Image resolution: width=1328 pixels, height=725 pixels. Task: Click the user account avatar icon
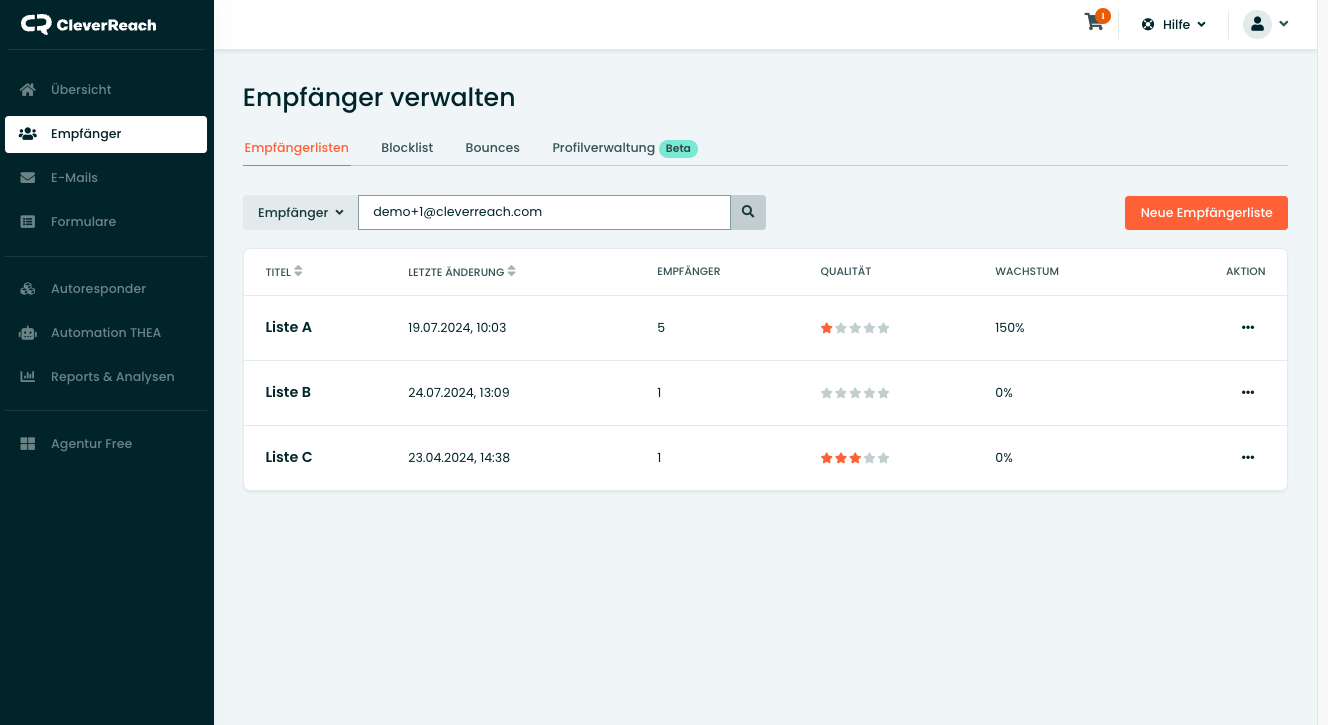click(x=1257, y=24)
